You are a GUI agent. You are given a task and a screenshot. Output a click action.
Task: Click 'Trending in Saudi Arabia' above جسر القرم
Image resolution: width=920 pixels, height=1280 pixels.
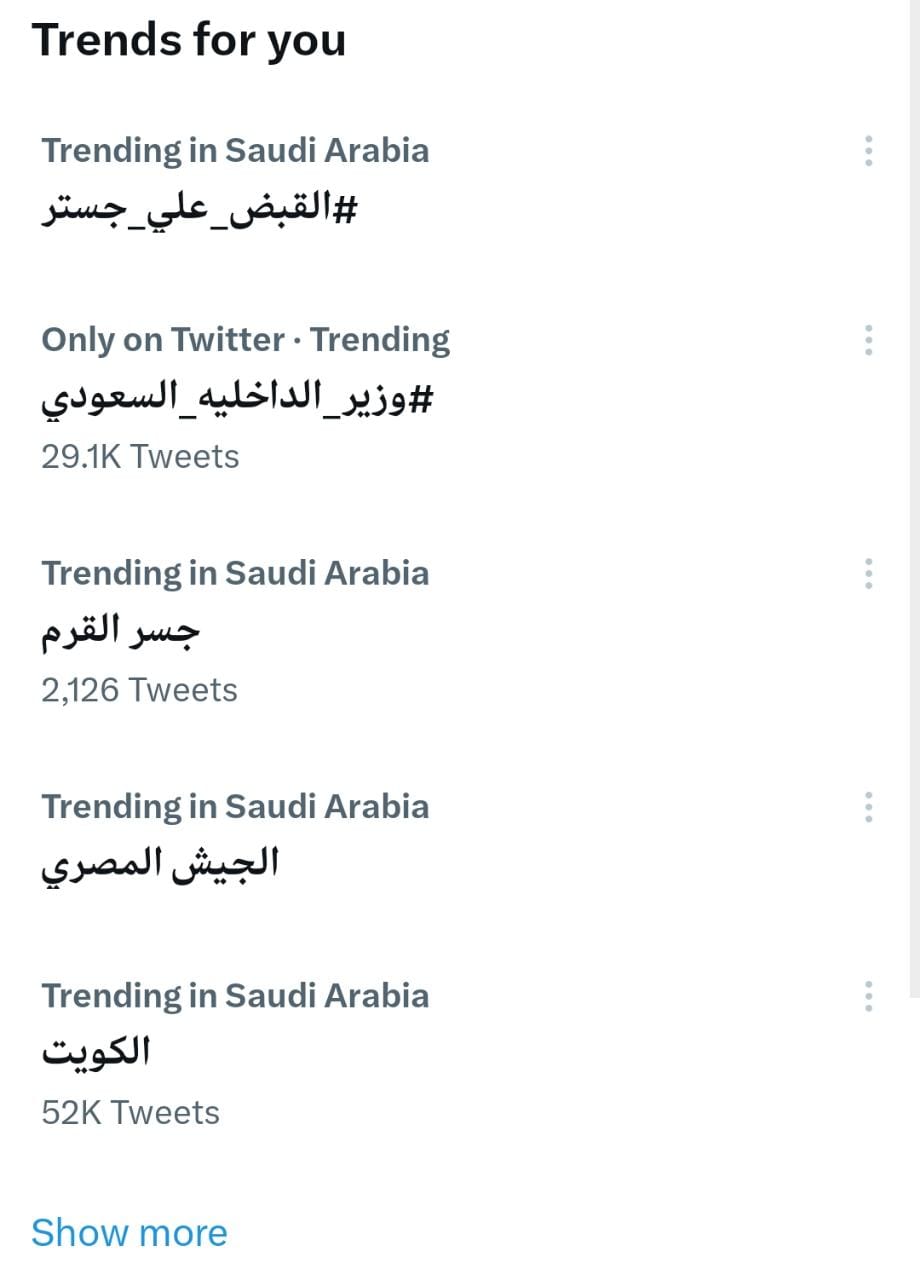click(235, 574)
